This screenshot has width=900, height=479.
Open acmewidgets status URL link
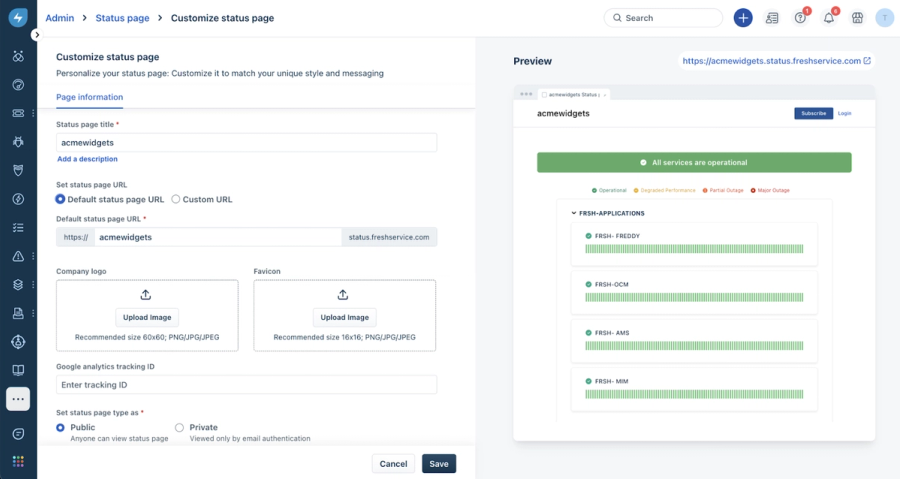(x=771, y=61)
